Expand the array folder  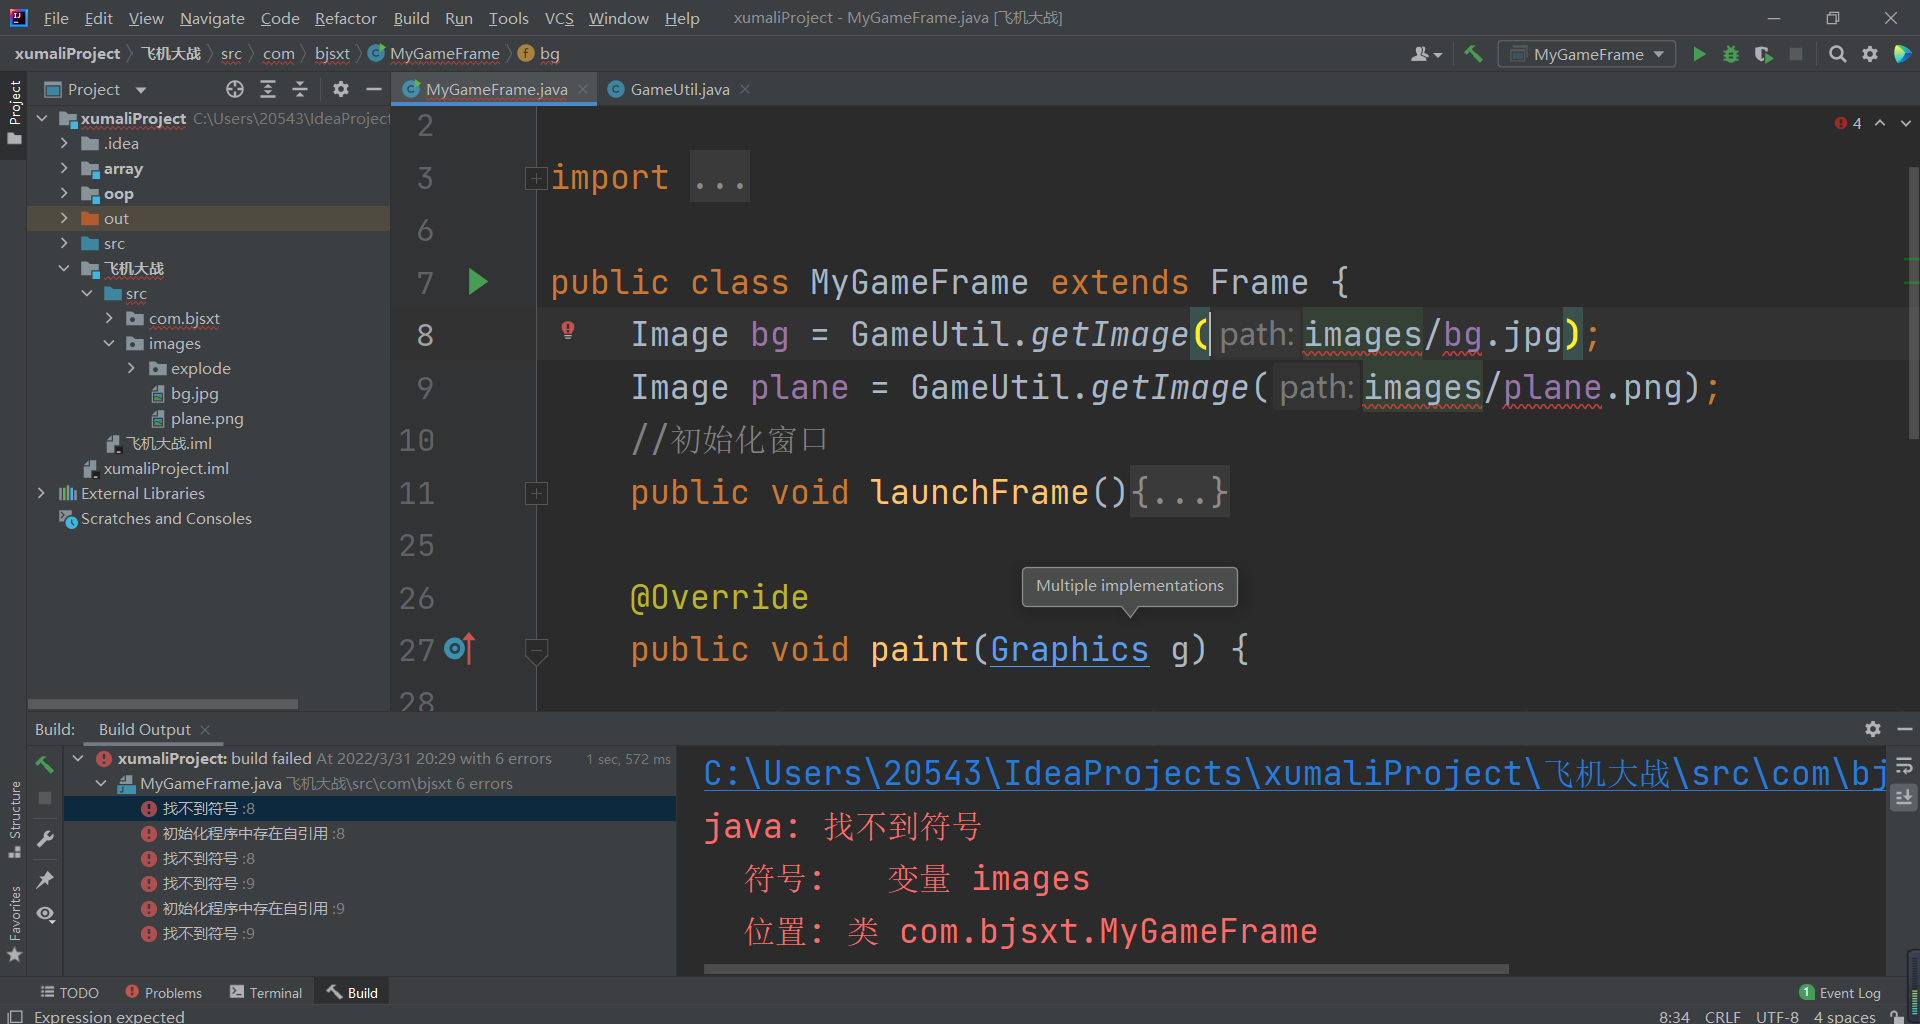[x=64, y=168]
